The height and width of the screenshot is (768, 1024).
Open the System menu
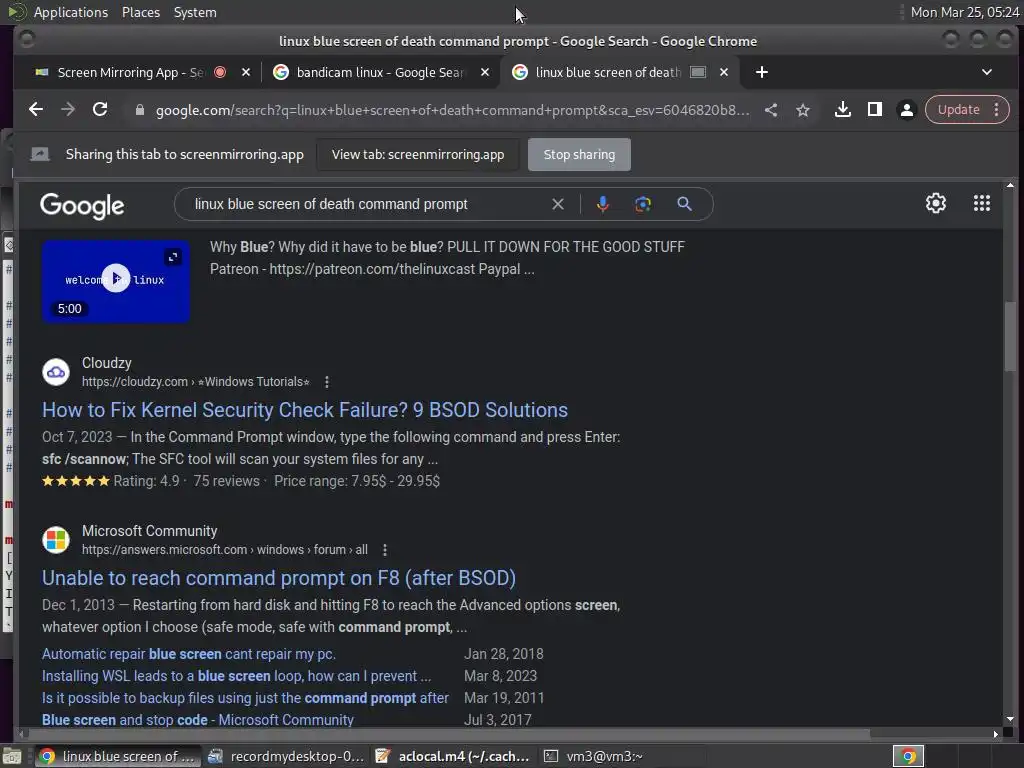[x=195, y=12]
